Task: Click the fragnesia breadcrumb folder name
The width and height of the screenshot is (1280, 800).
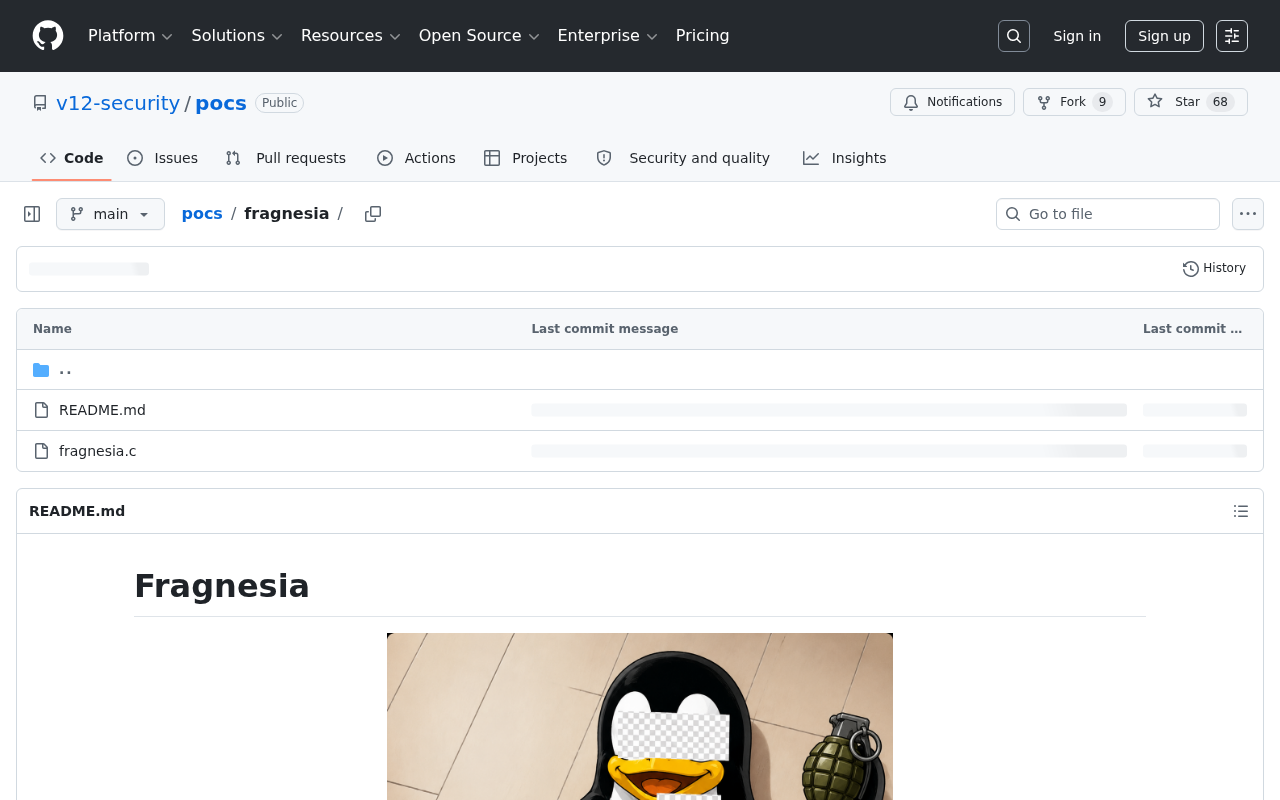Action: pyautogui.click(x=287, y=214)
